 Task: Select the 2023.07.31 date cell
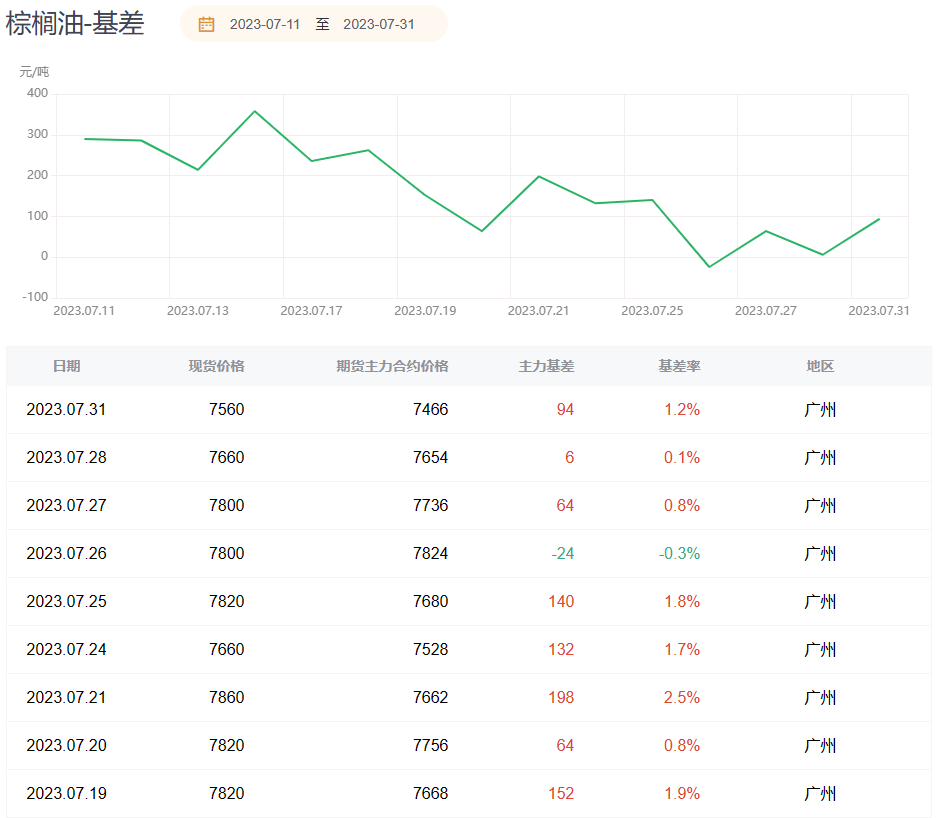67,410
